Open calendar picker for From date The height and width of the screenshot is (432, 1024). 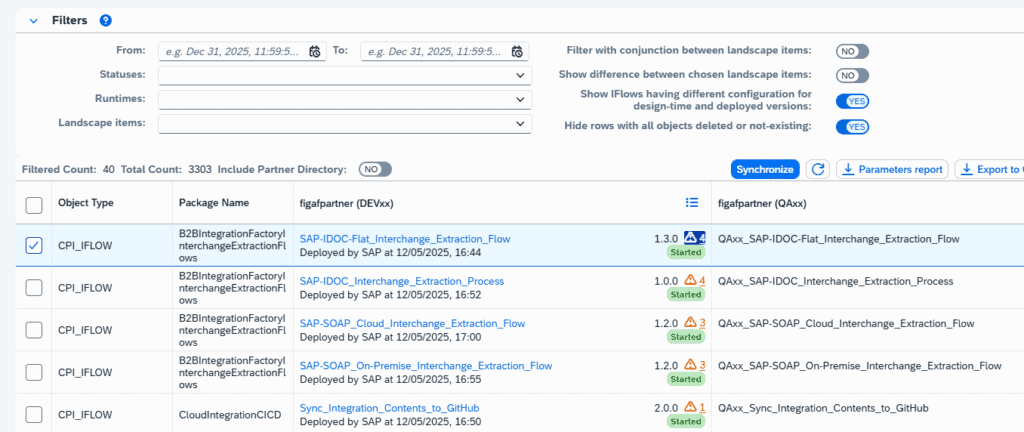tap(315, 52)
